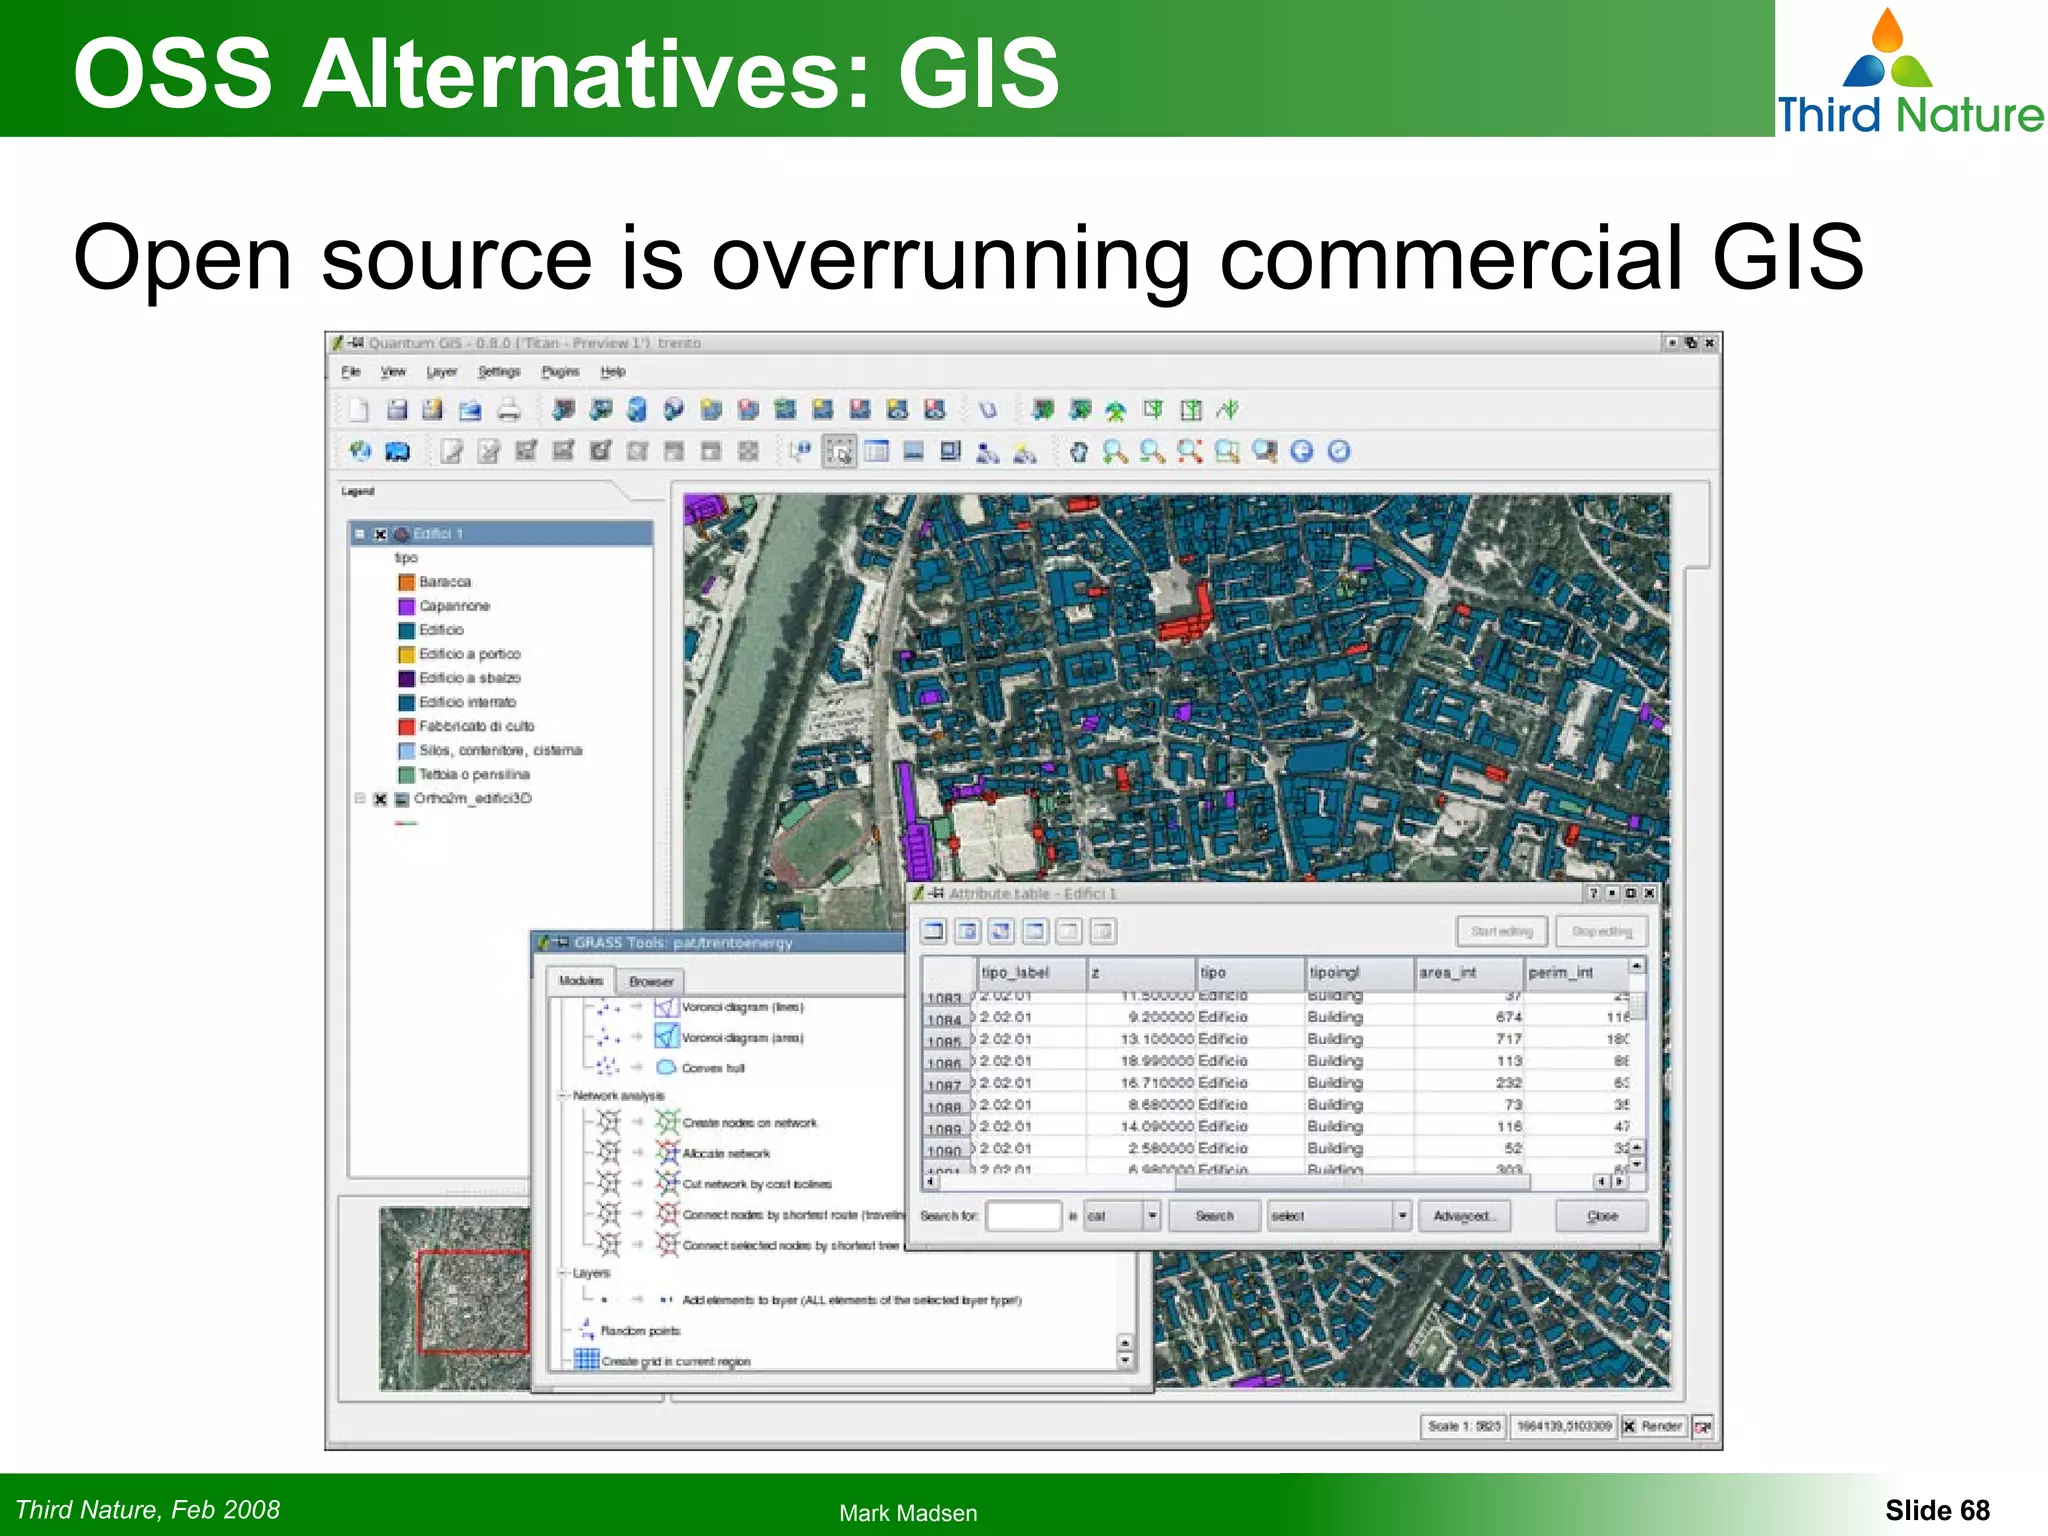This screenshot has width=2048, height=1536.
Task: Select 'Random points' in GRASS Tools
Action: 640,1331
